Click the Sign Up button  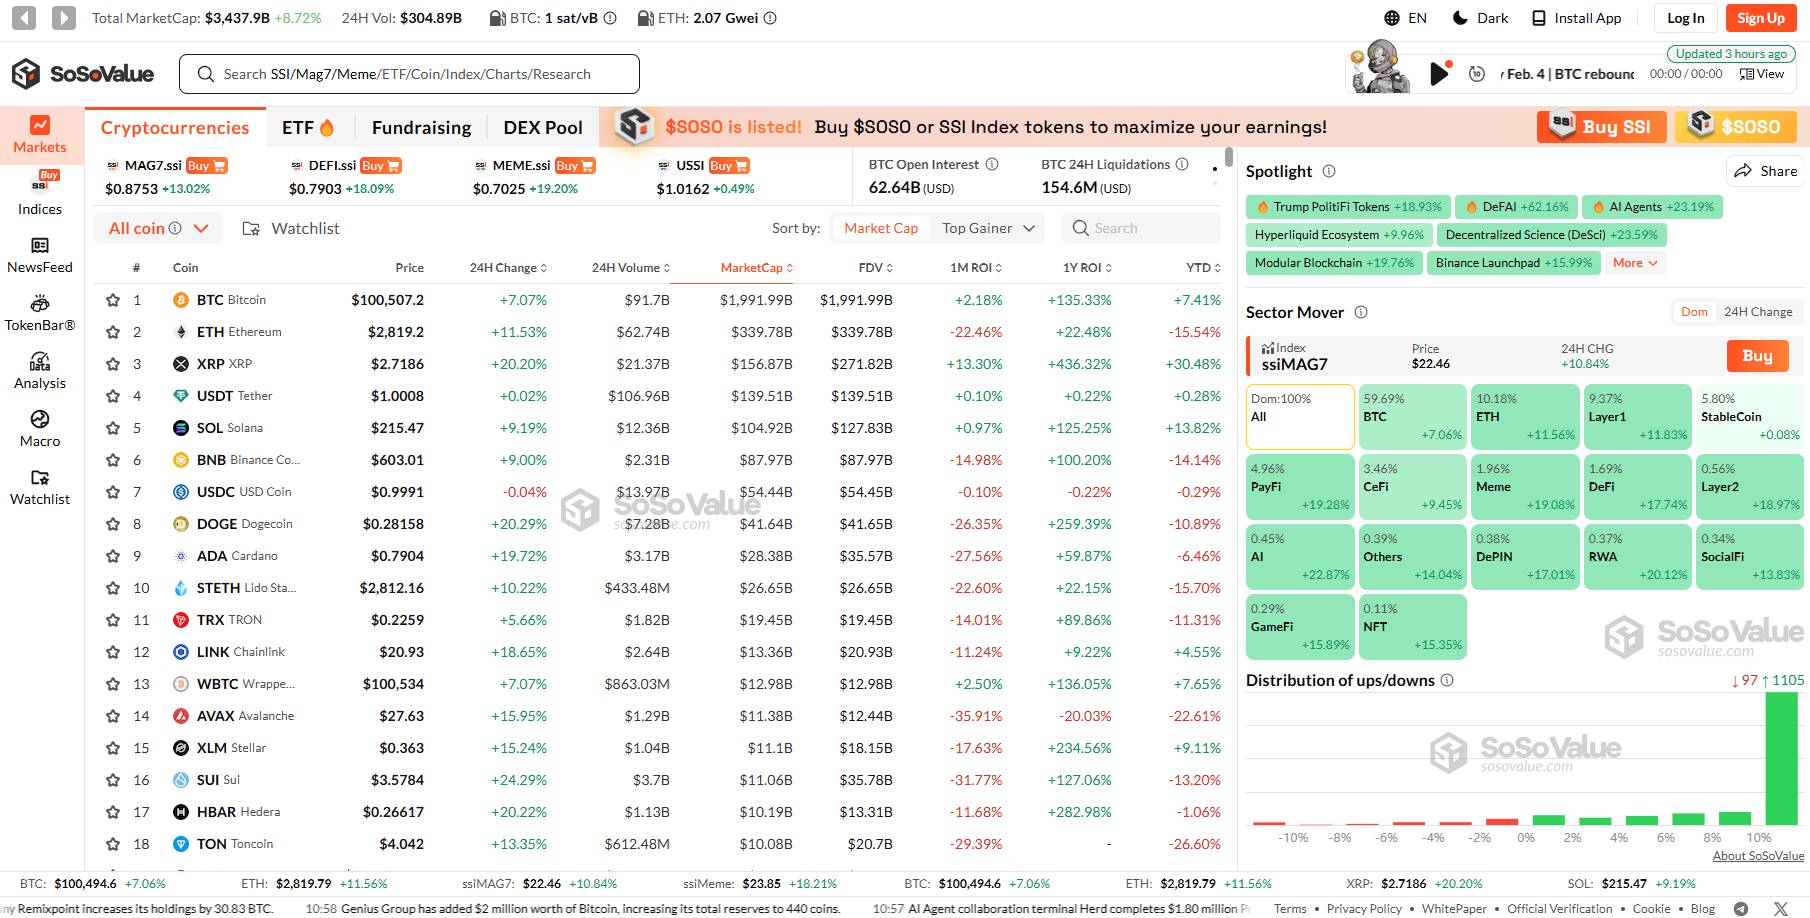coord(1761,18)
